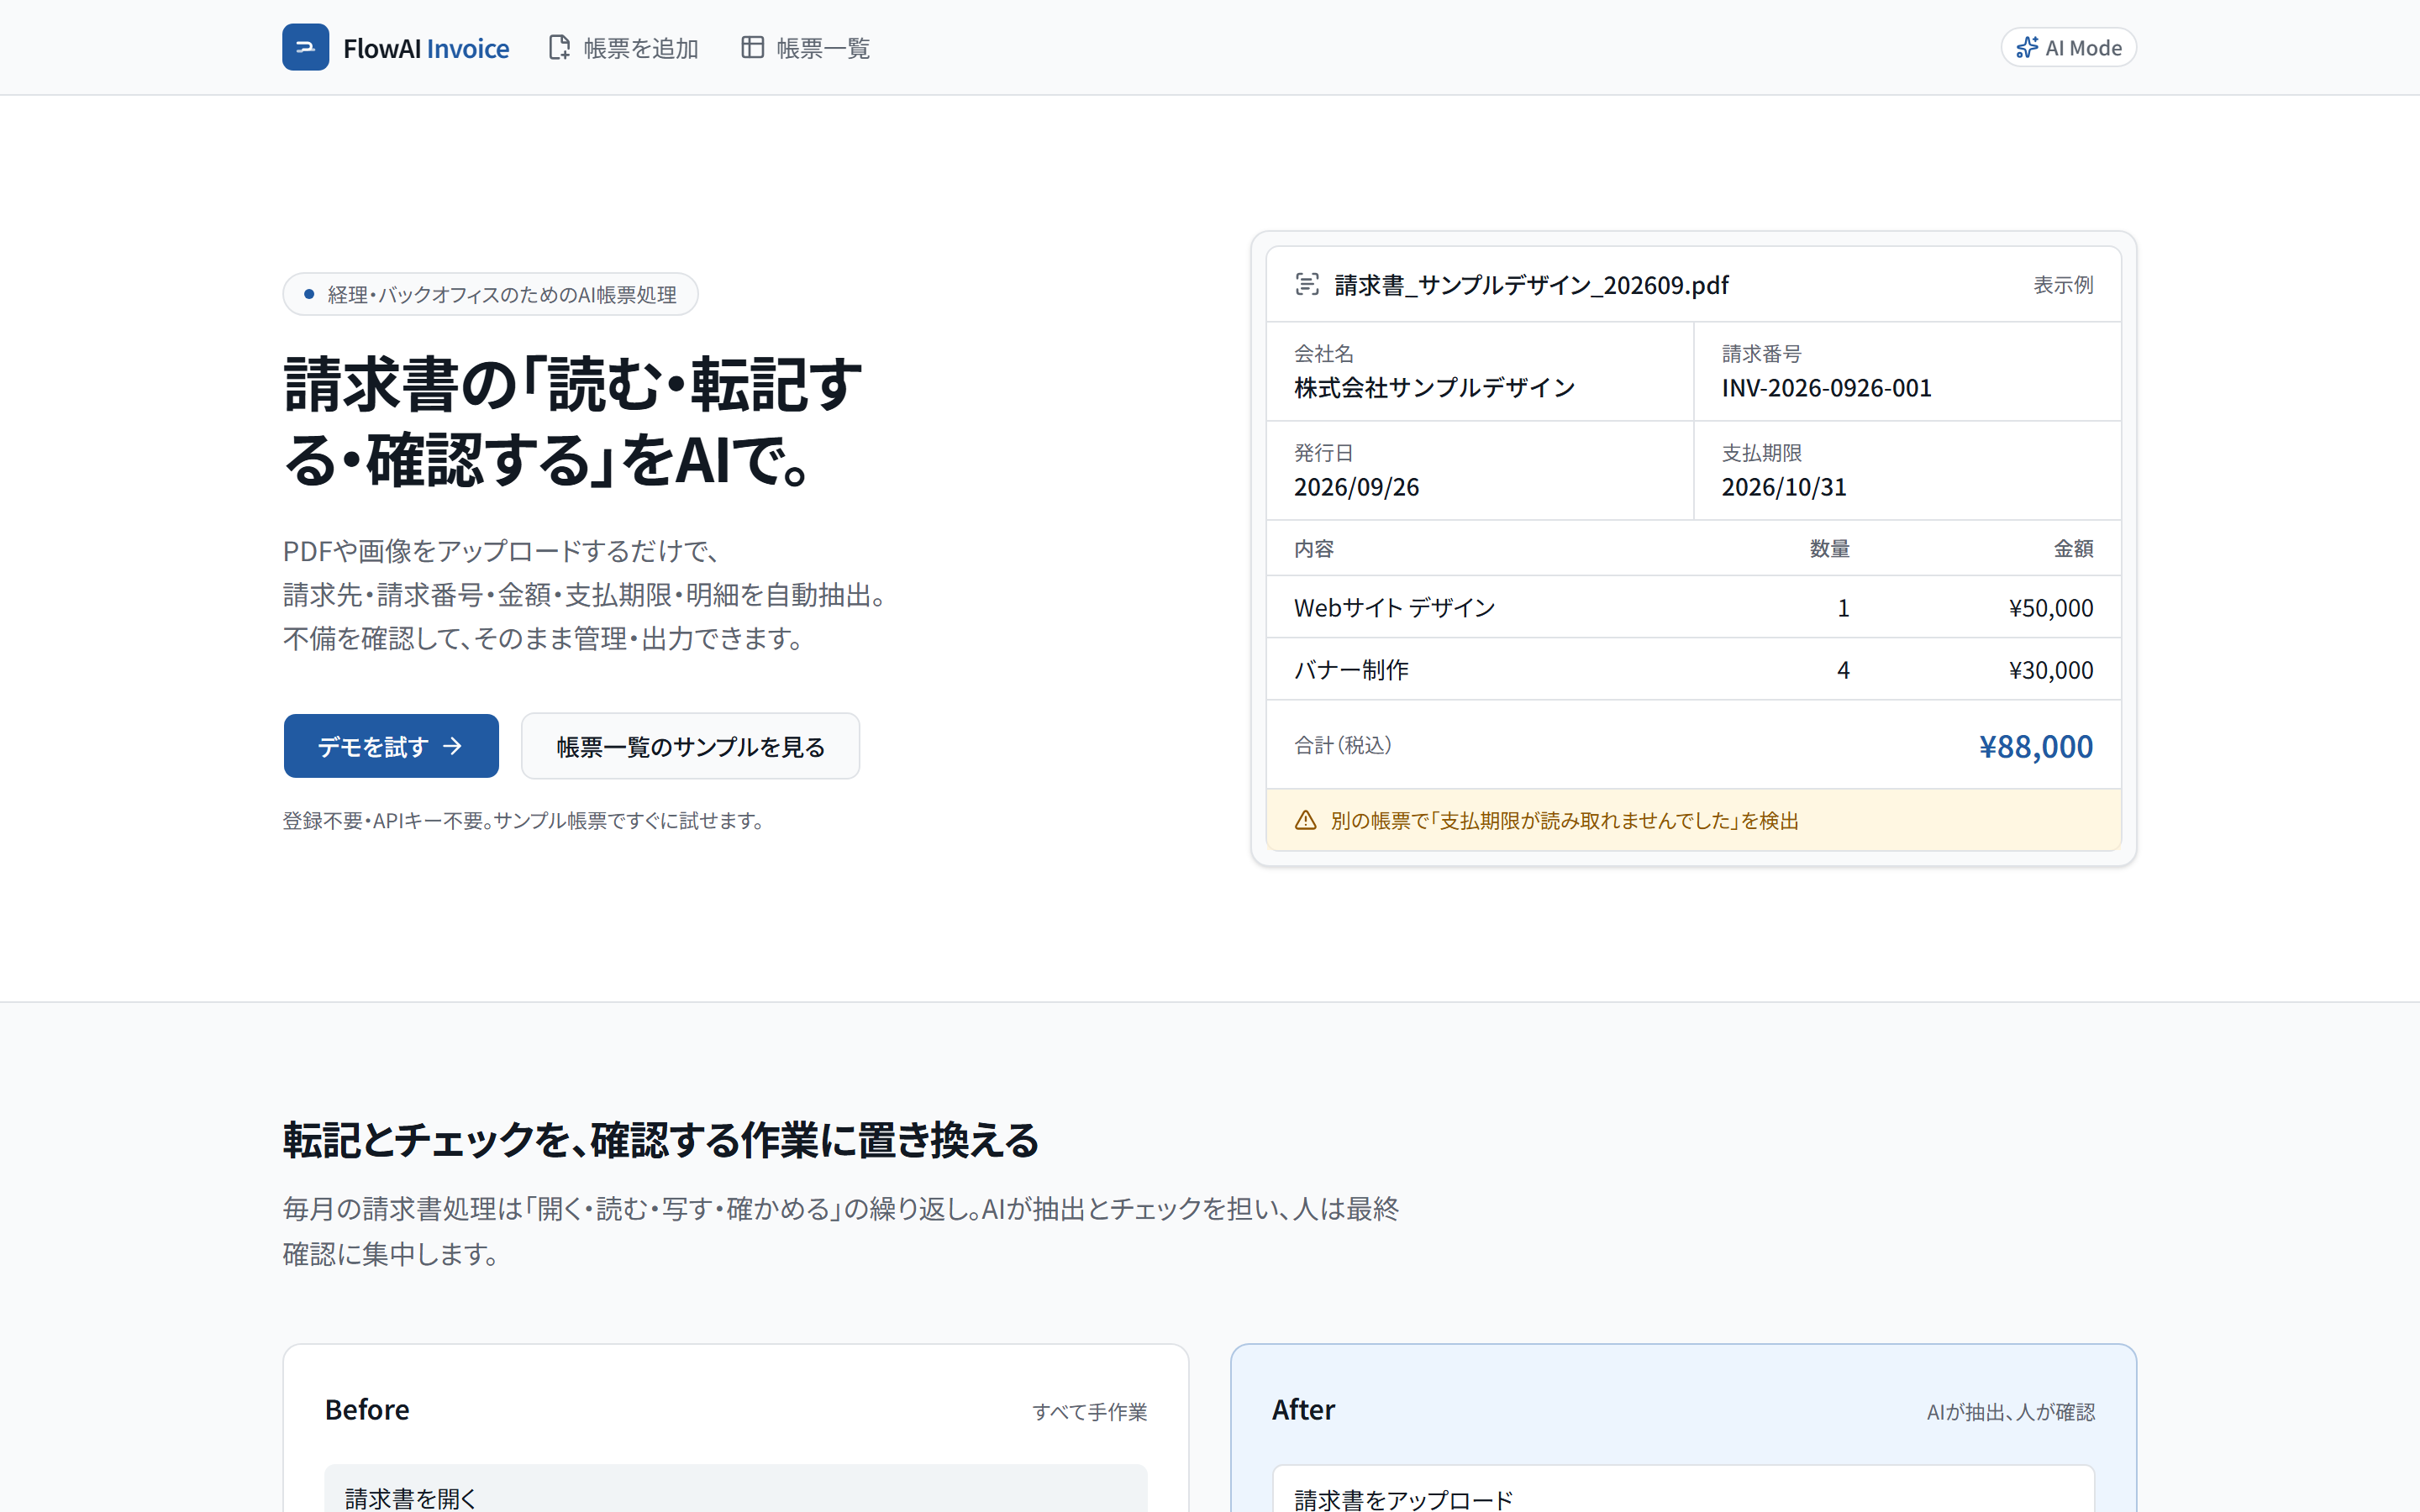Click the 請求書を開く step

pos(735,1489)
